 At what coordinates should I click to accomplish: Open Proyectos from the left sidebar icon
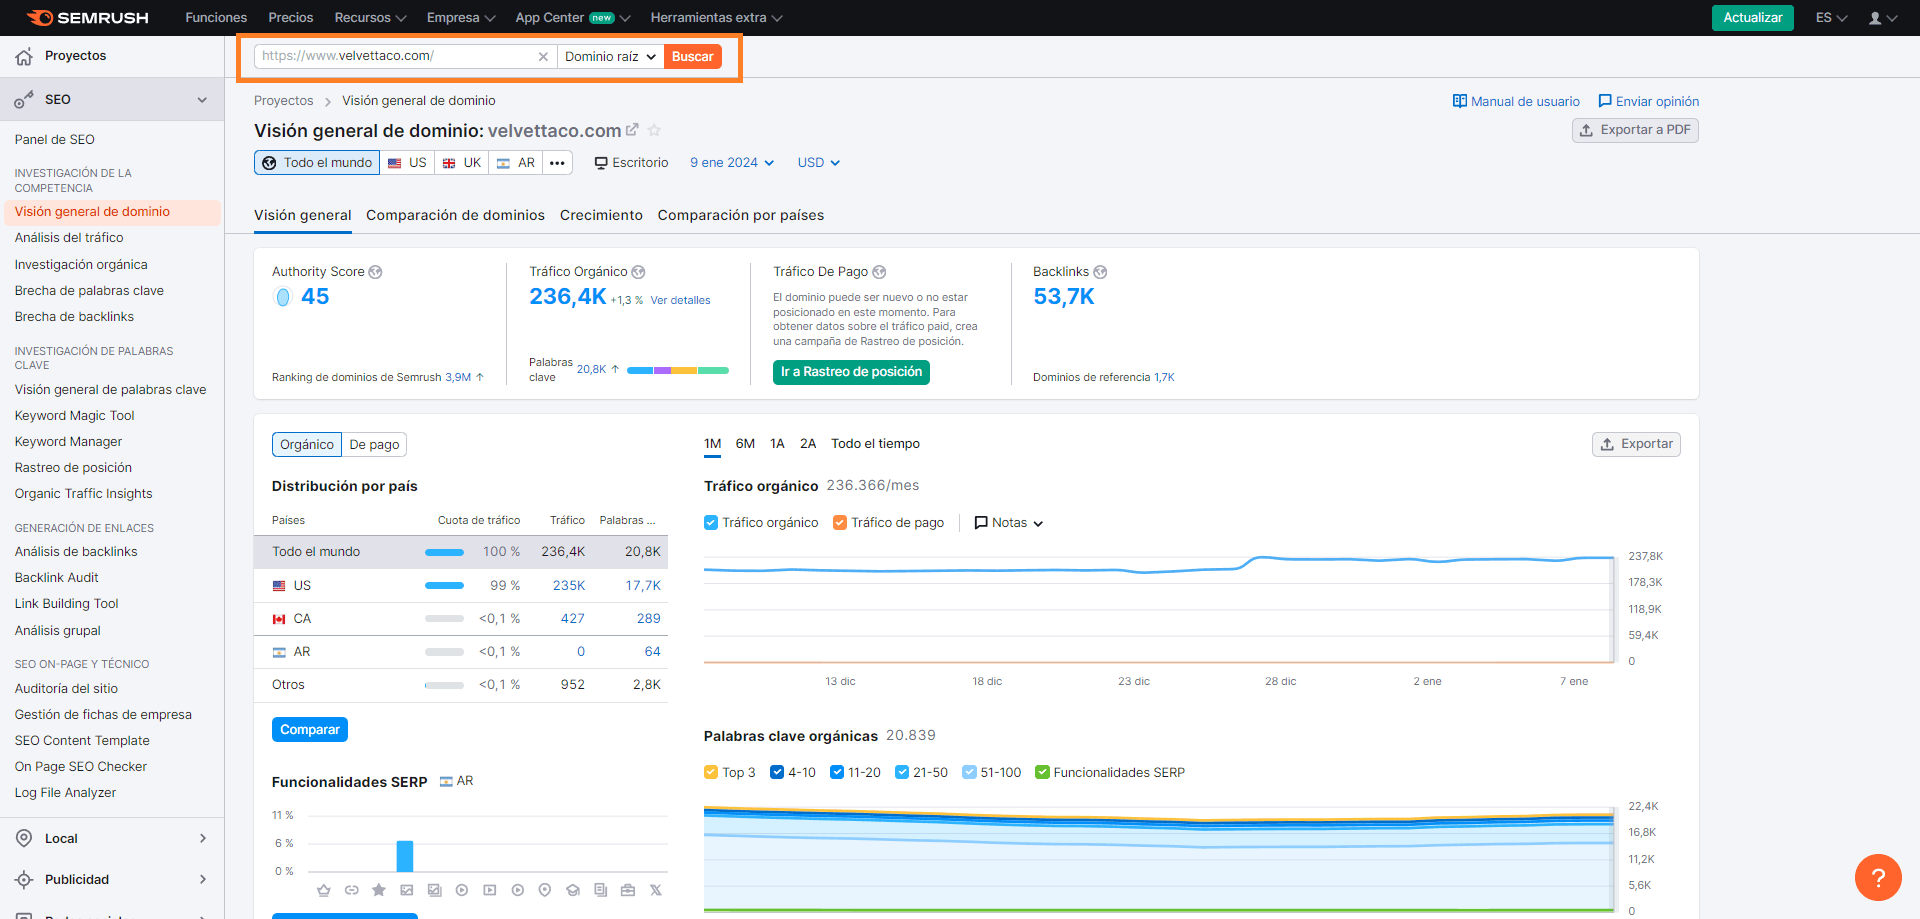coord(22,57)
